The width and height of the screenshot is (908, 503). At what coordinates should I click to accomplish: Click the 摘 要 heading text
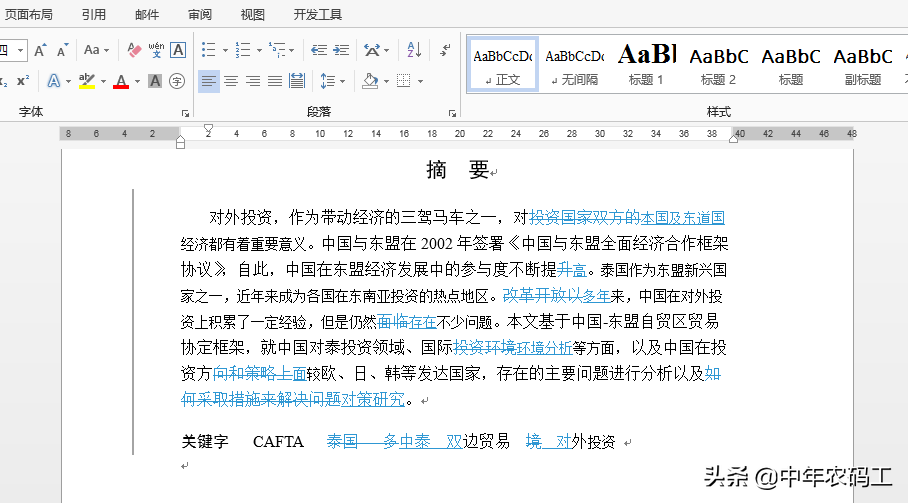pos(458,170)
